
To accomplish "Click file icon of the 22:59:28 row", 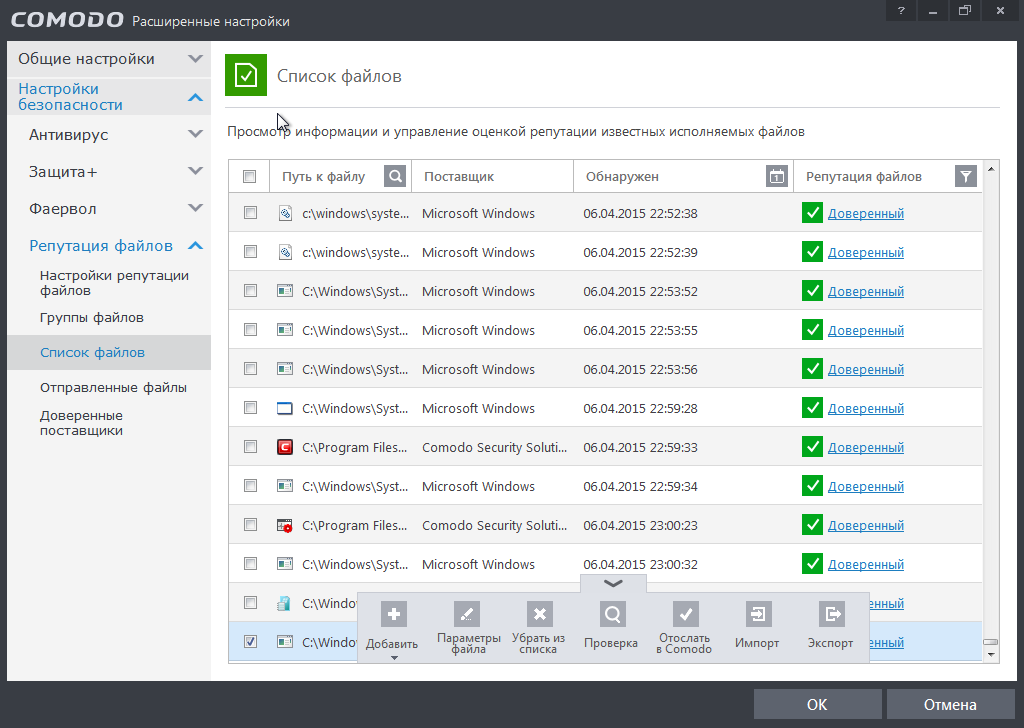I will [285, 408].
